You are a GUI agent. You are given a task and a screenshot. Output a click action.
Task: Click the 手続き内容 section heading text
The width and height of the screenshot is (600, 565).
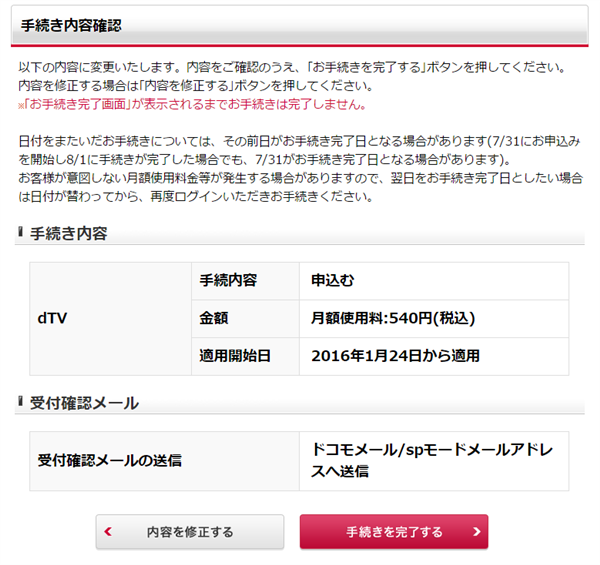tap(69, 233)
